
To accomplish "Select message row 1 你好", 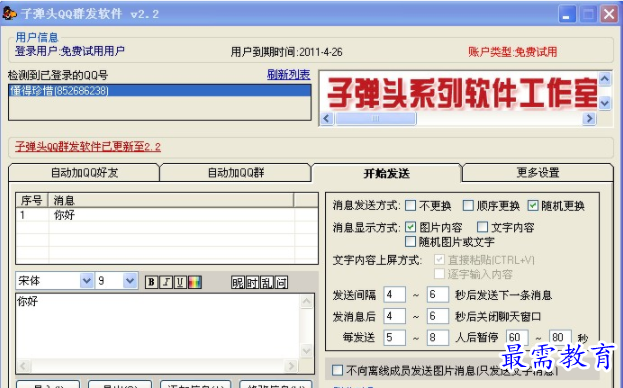I will tap(167, 215).
